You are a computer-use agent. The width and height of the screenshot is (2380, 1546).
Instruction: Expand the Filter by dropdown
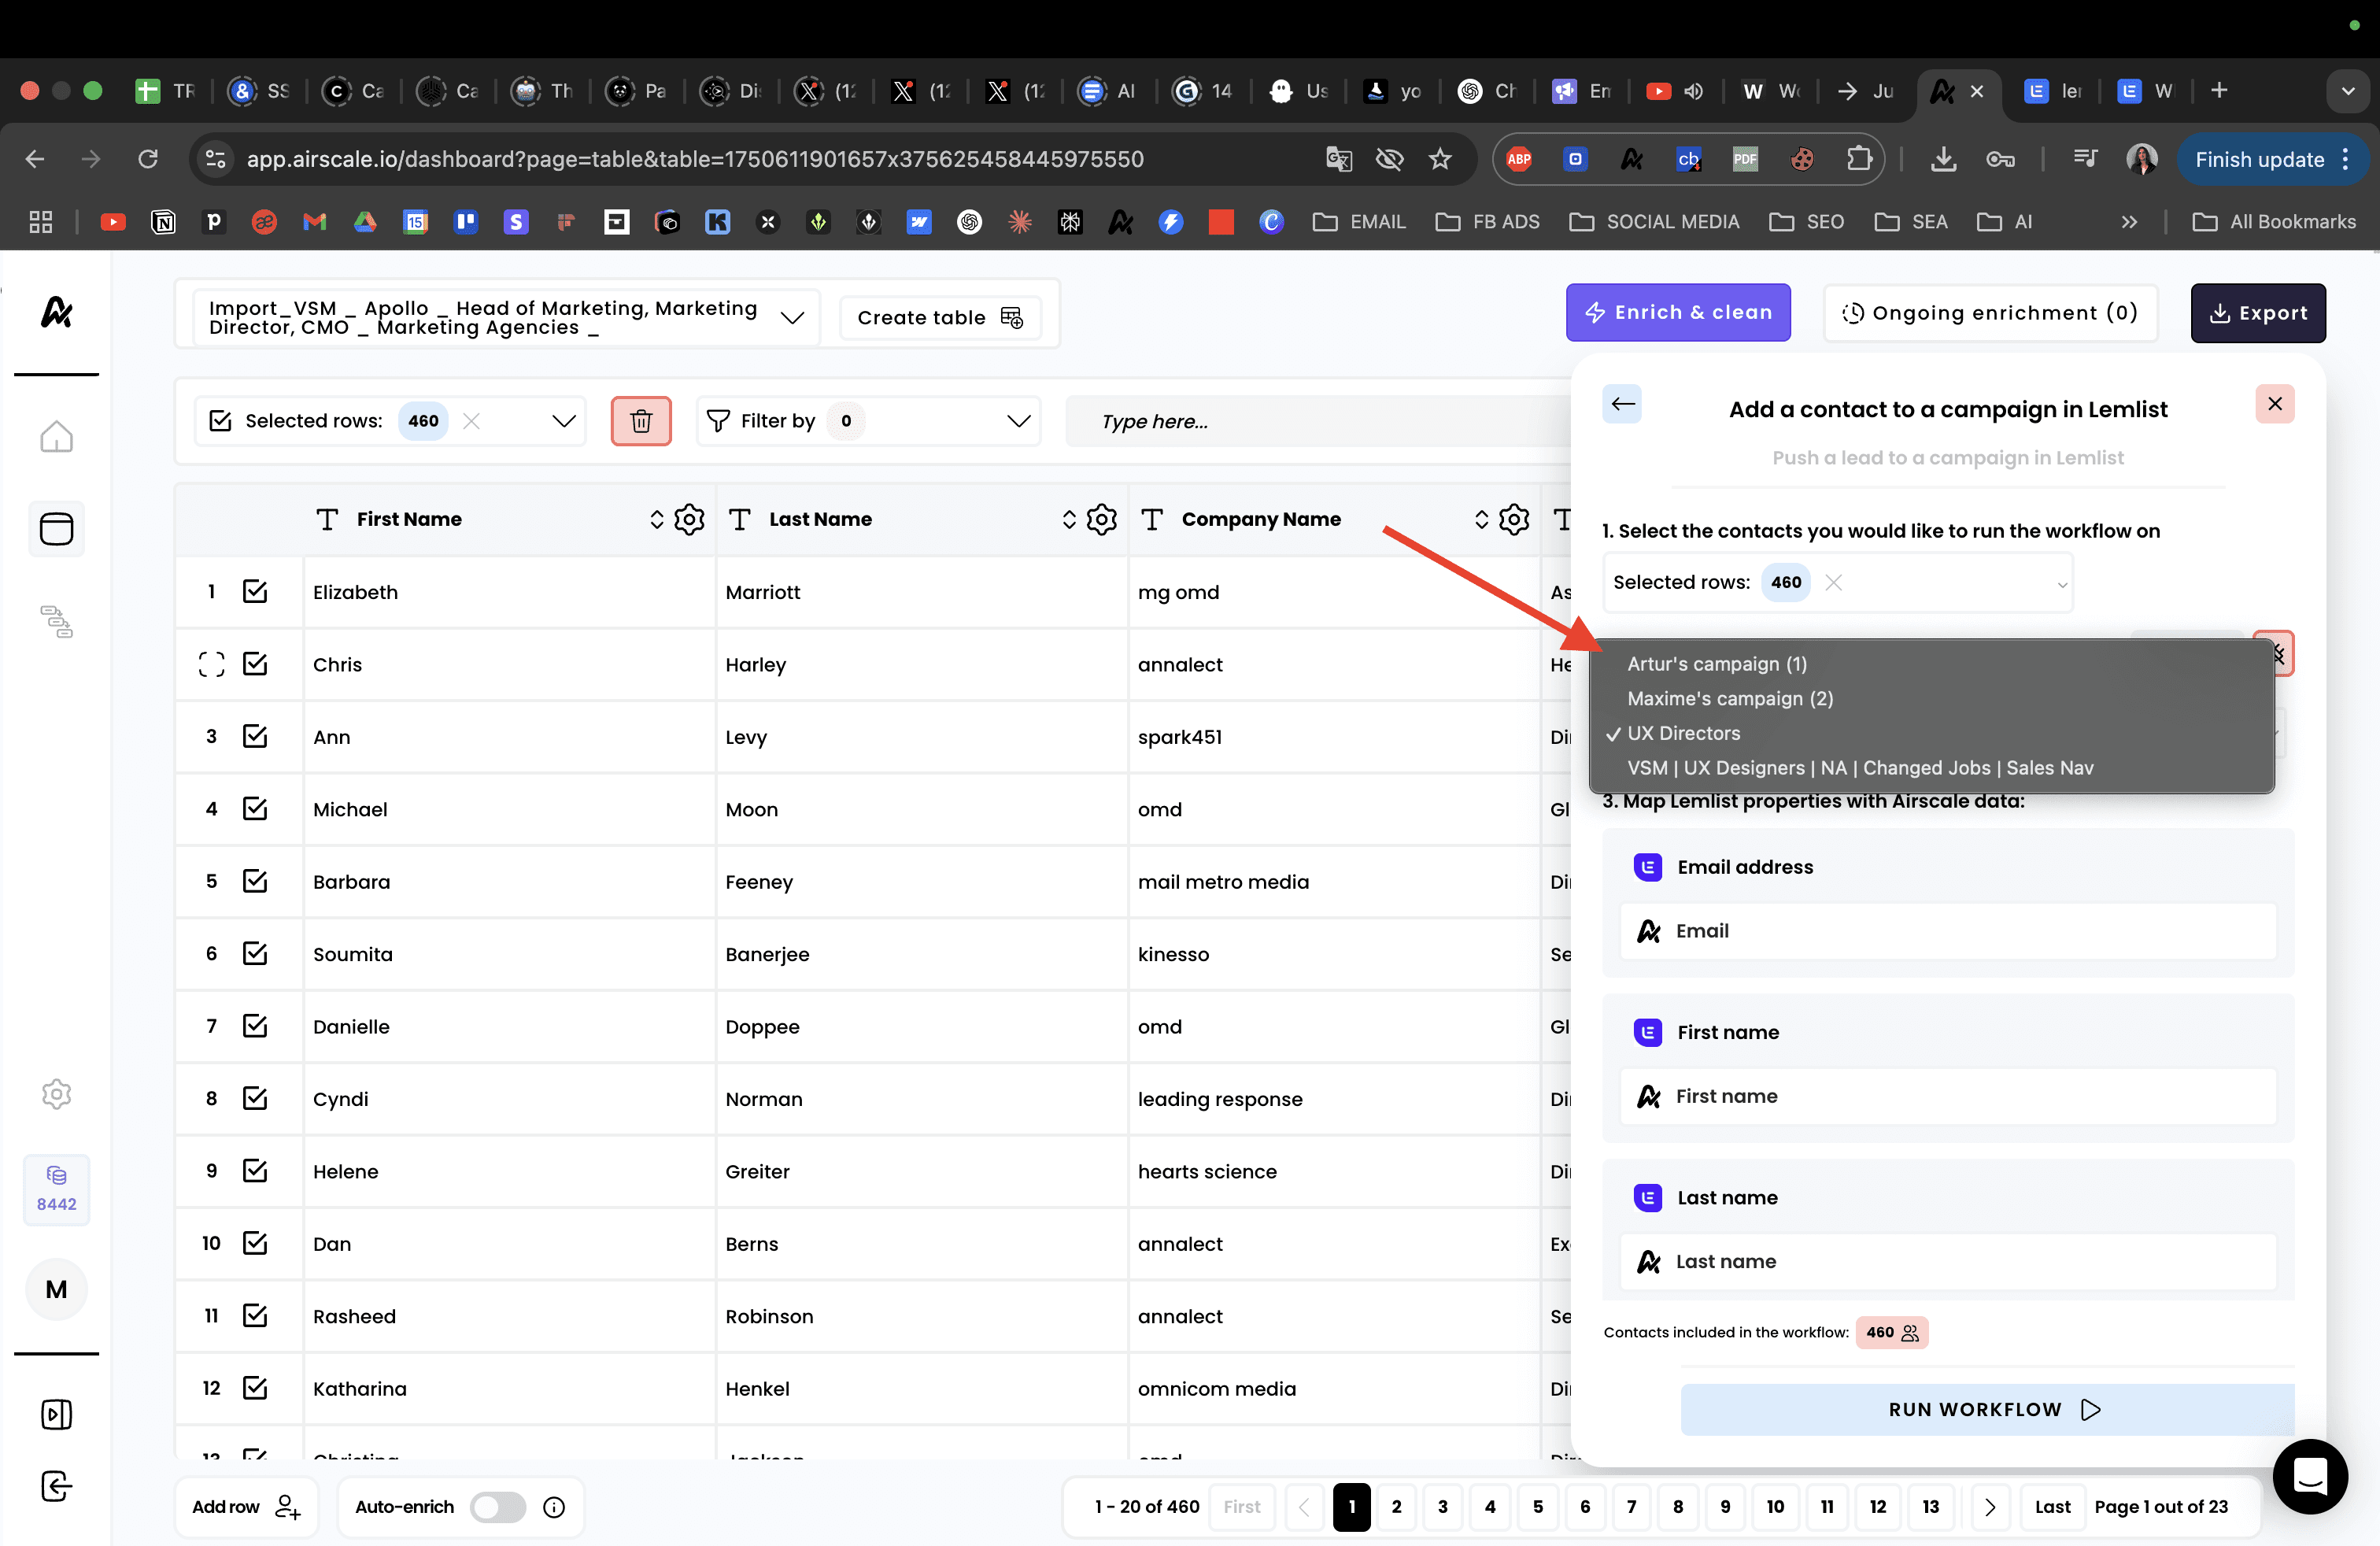point(1018,421)
